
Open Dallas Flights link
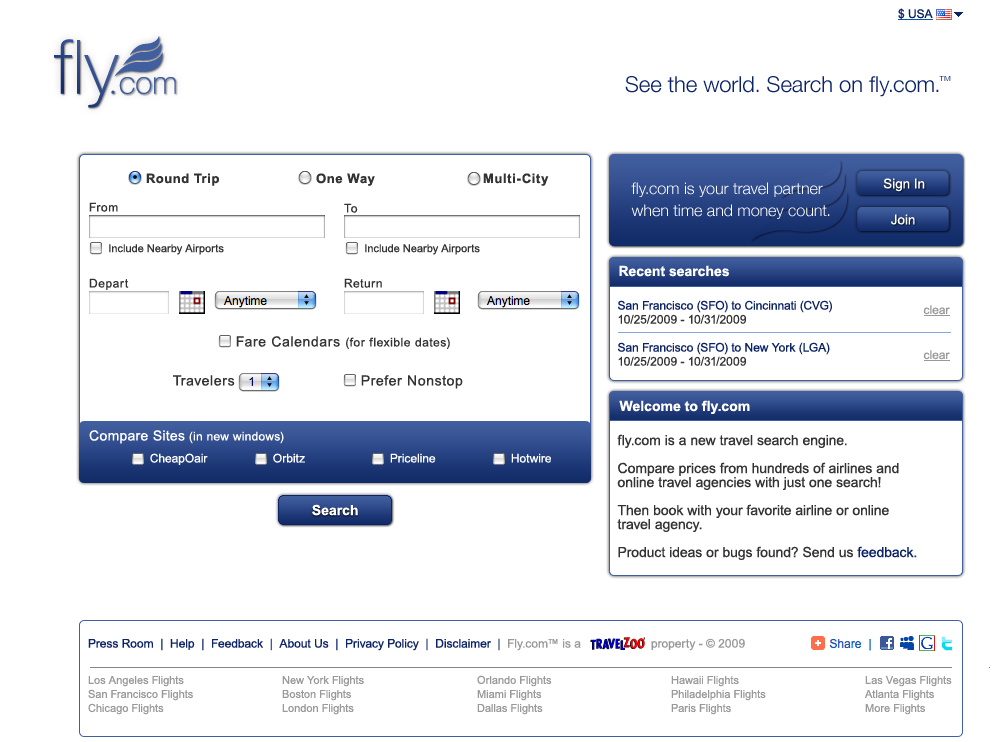510,708
